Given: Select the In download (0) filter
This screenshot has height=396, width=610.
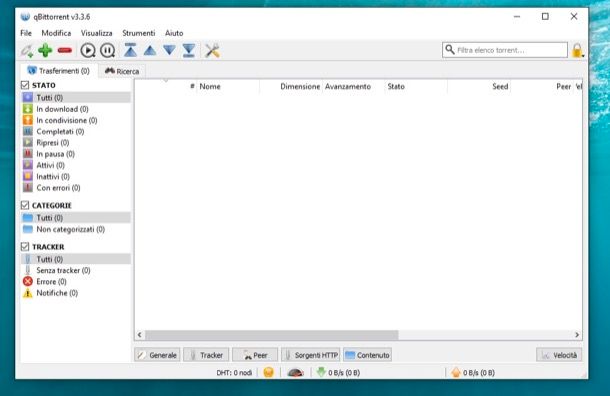Looking at the screenshot, I should 76,109.
